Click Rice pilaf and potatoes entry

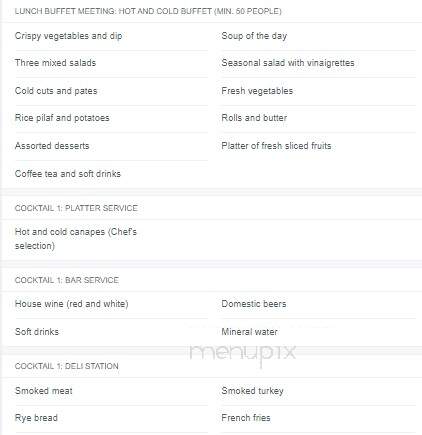pyautogui.click(x=62, y=118)
